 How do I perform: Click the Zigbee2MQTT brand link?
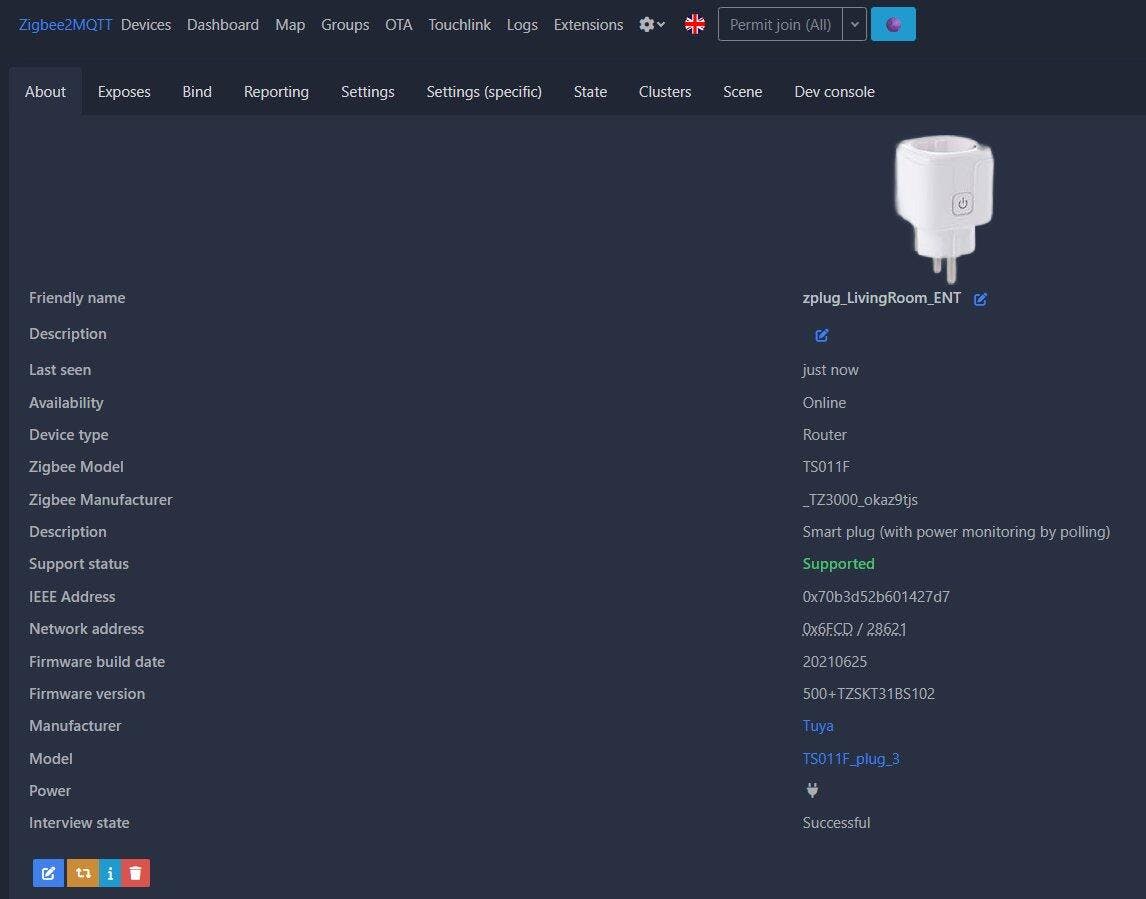(66, 25)
